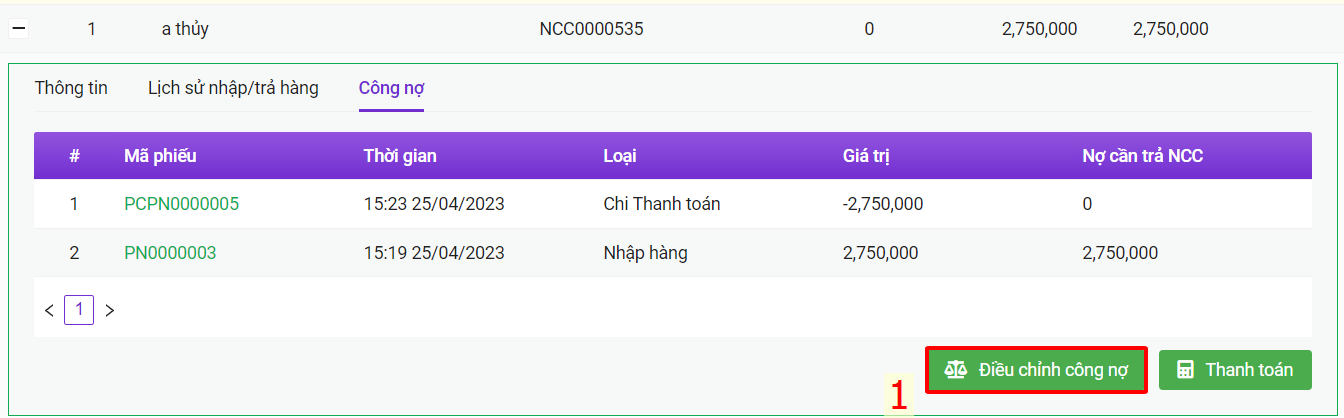Click the Mã phiếu column header

160,156
